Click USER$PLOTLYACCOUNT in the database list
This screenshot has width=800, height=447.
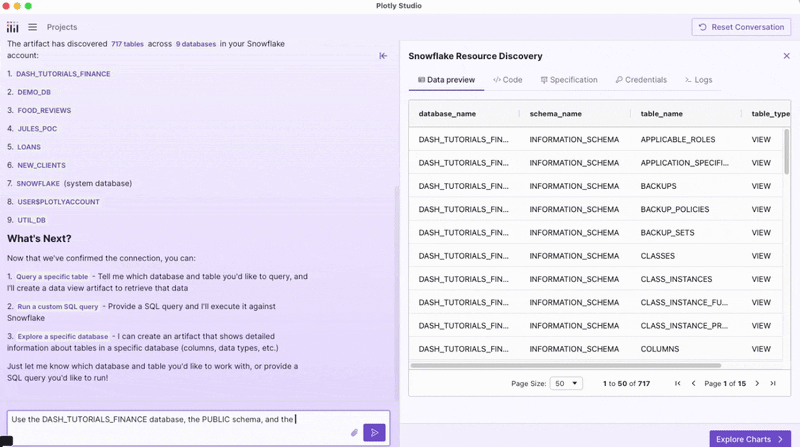59,202
